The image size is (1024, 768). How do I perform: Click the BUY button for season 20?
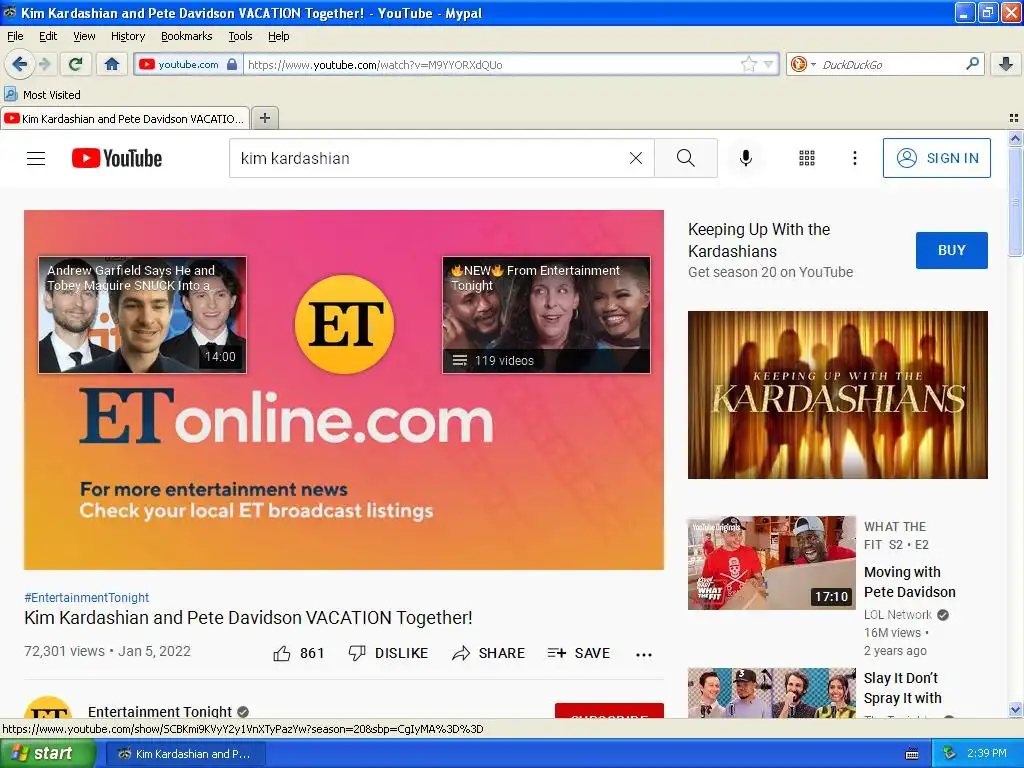coord(952,250)
